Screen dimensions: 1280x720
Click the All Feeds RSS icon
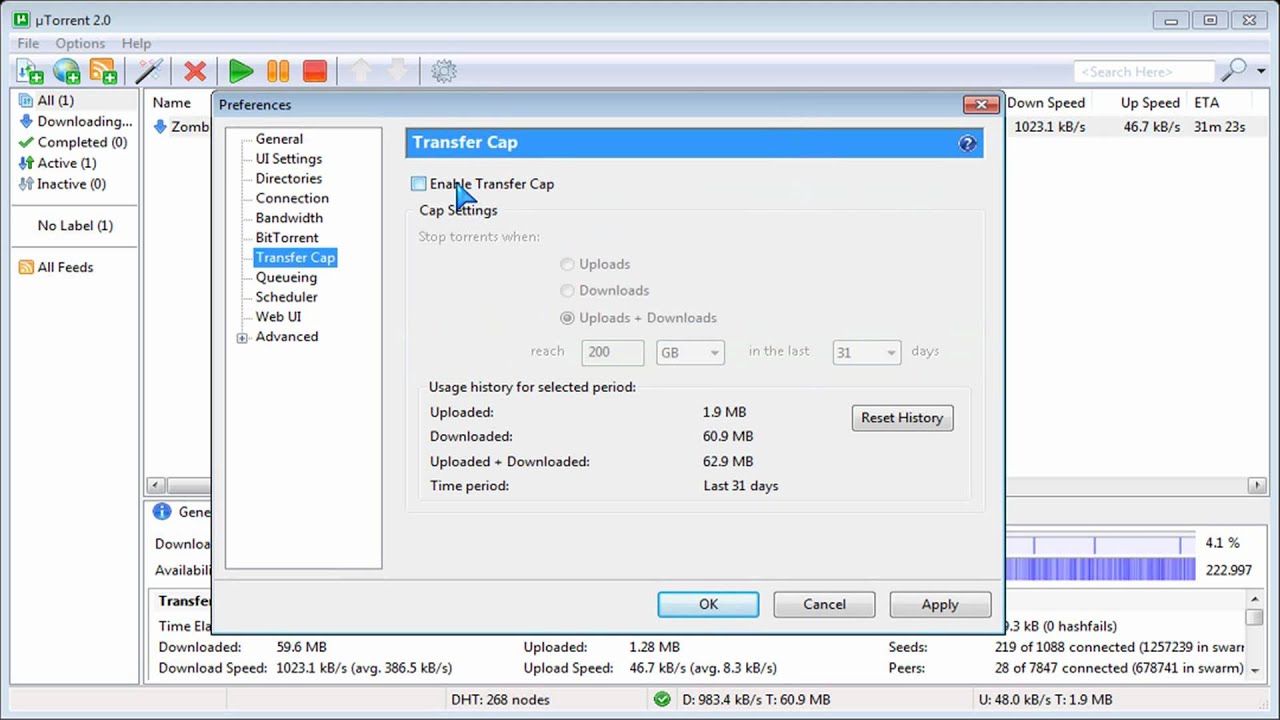(x=26, y=267)
